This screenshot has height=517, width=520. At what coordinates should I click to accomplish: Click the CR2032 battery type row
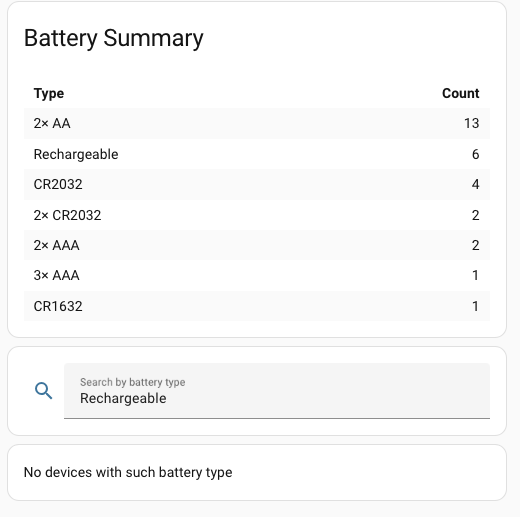(257, 184)
